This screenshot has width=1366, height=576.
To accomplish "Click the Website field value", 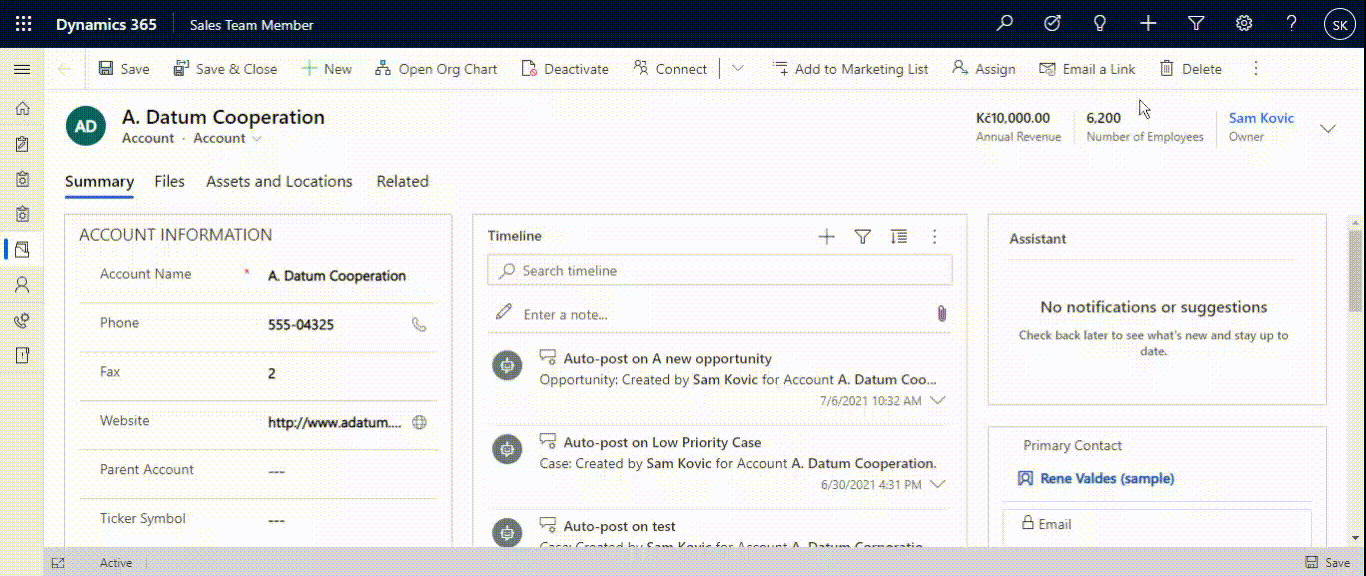I will pos(335,423).
